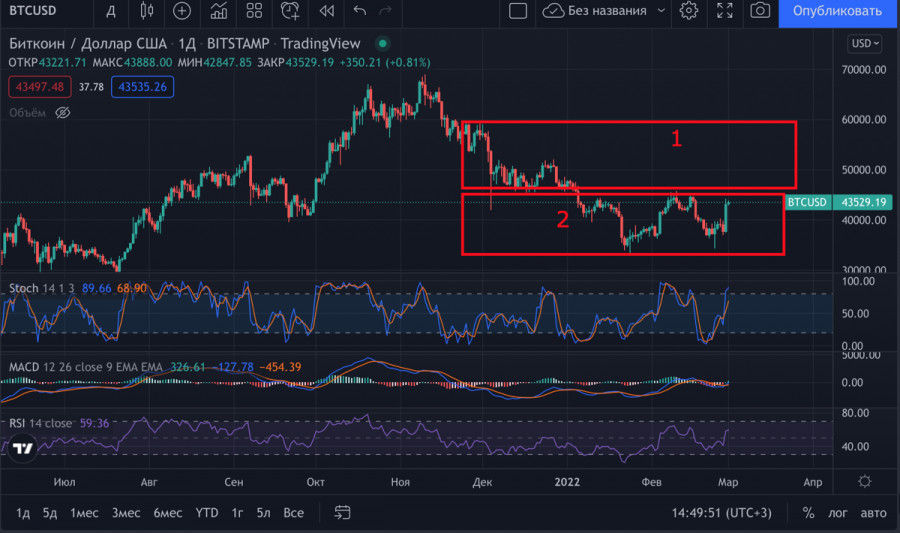Screen dimensions: 900x533
Task: Select the chart layout square icon
Action: 518,11
